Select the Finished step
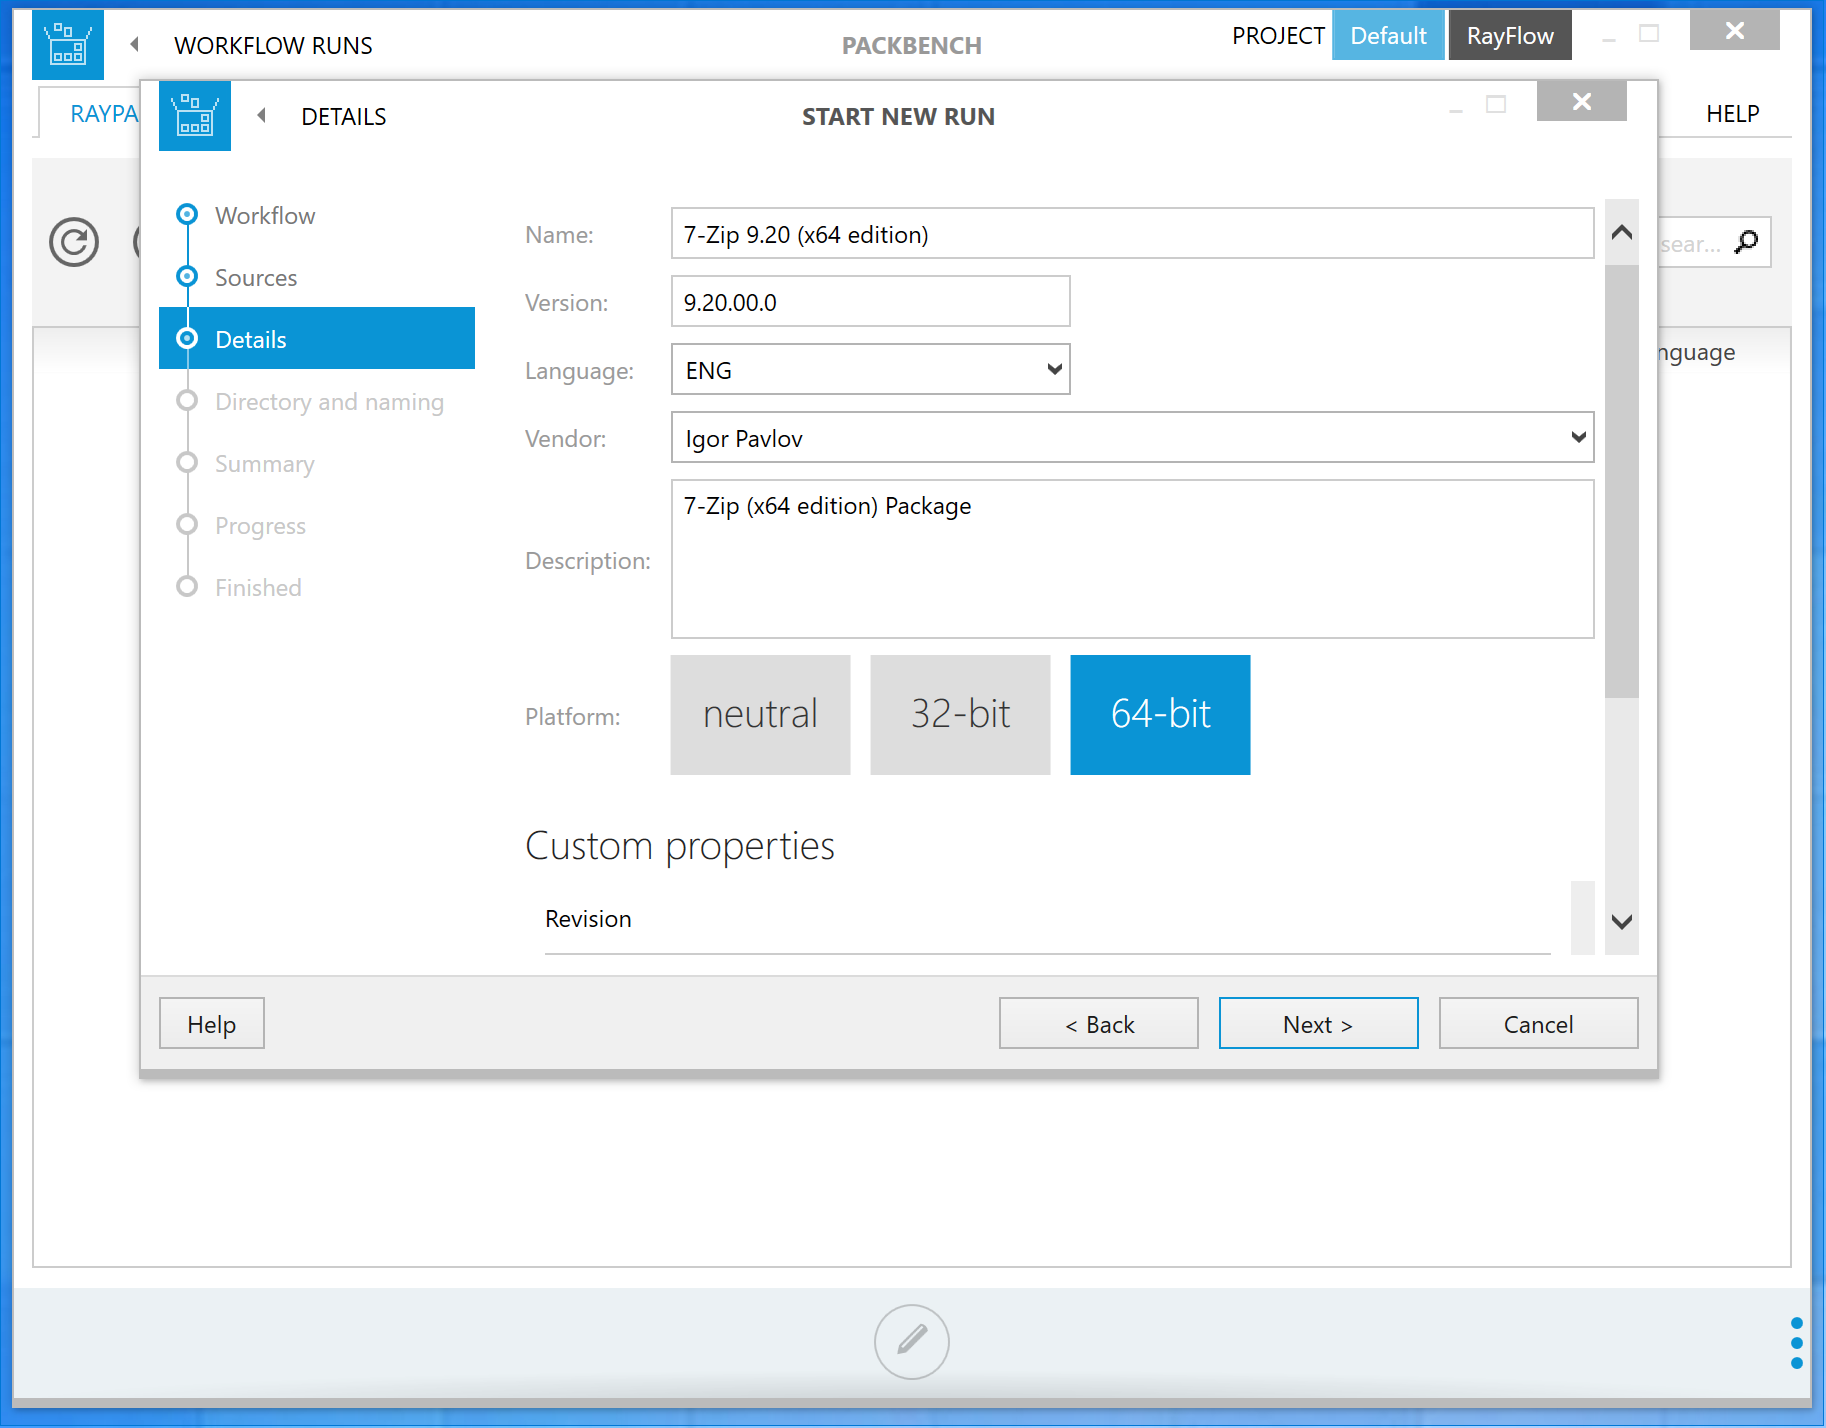 [x=258, y=587]
